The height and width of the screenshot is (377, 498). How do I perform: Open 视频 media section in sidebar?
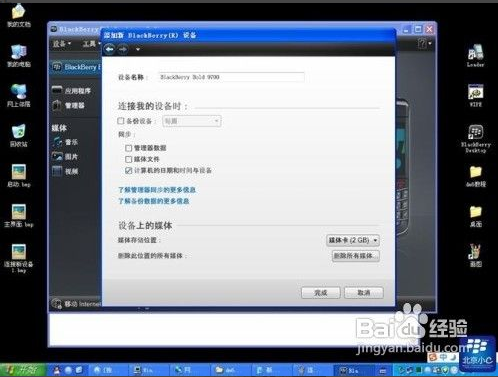[65, 171]
